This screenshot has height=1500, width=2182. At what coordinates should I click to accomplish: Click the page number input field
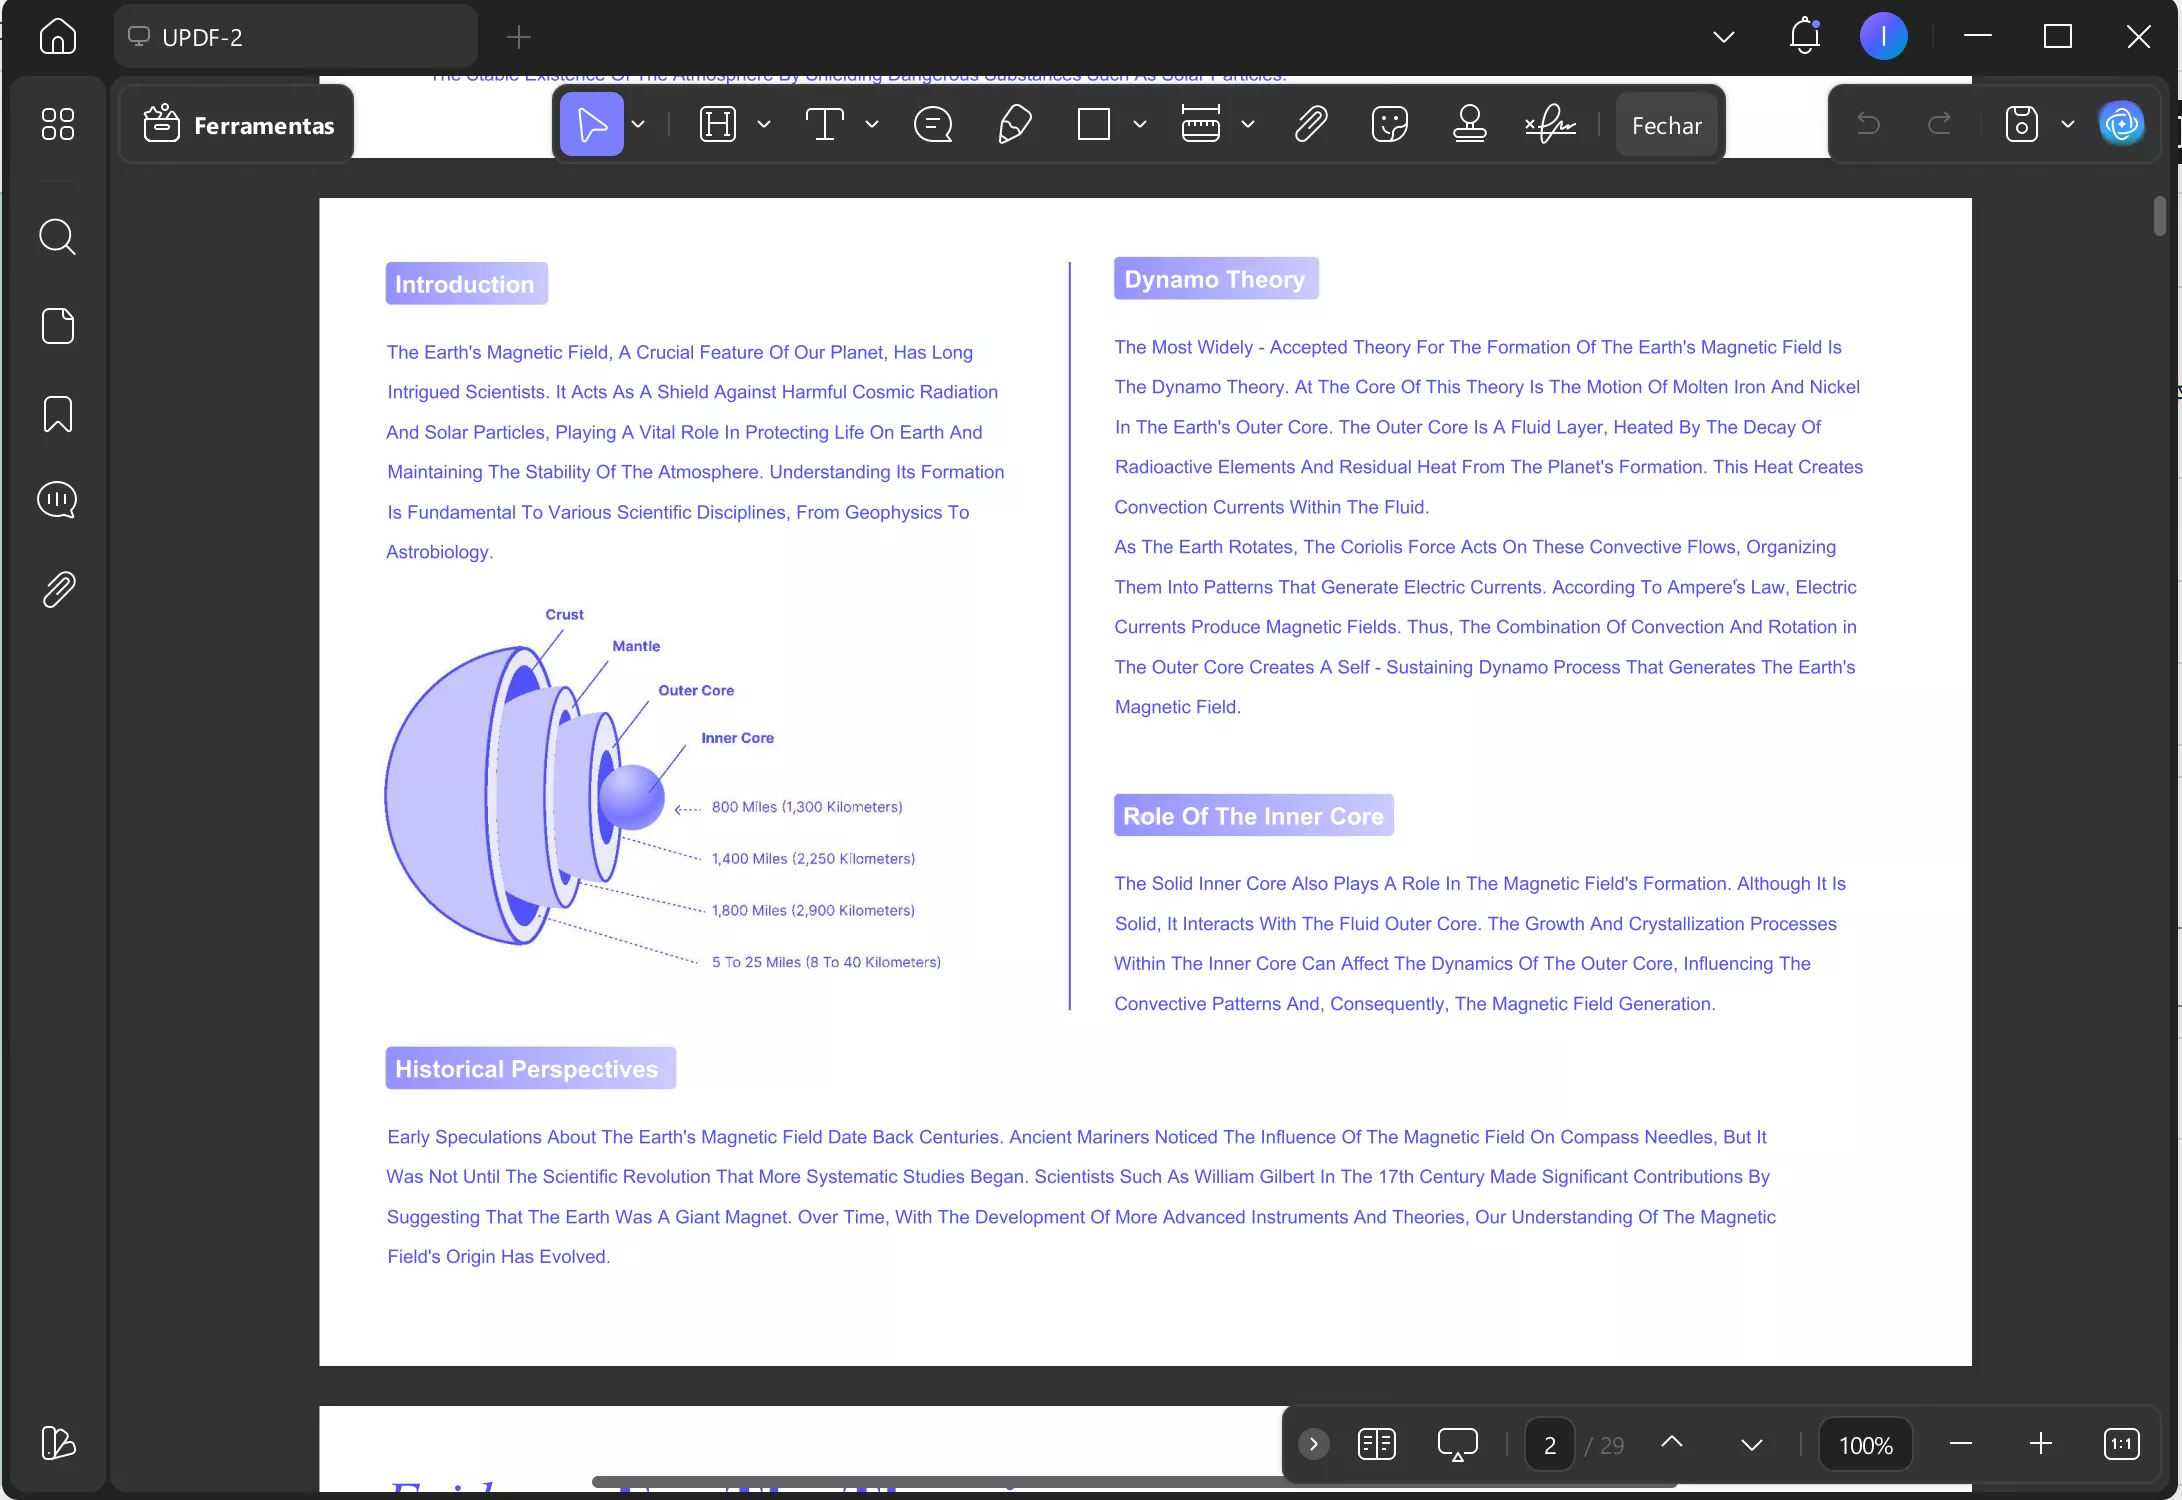(x=1550, y=1444)
